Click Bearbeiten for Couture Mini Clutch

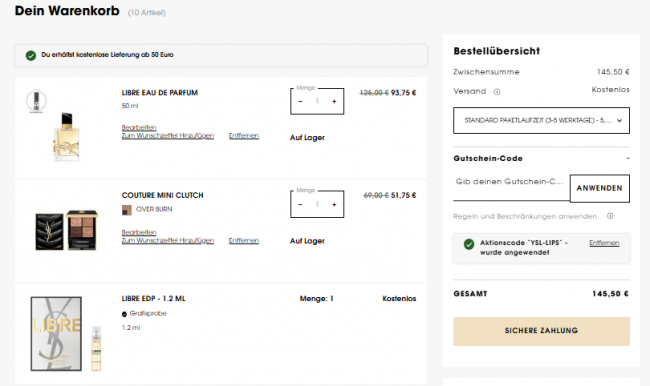pyautogui.click(x=139, y=232)
